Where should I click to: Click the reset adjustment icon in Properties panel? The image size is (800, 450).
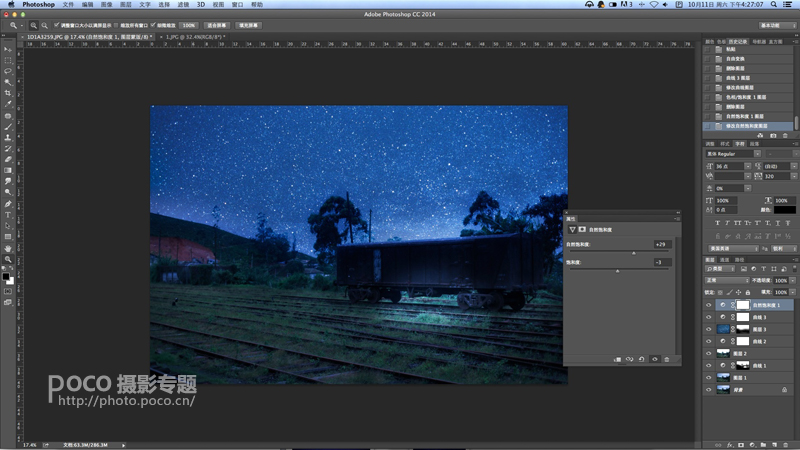click(x=641, y=359)
